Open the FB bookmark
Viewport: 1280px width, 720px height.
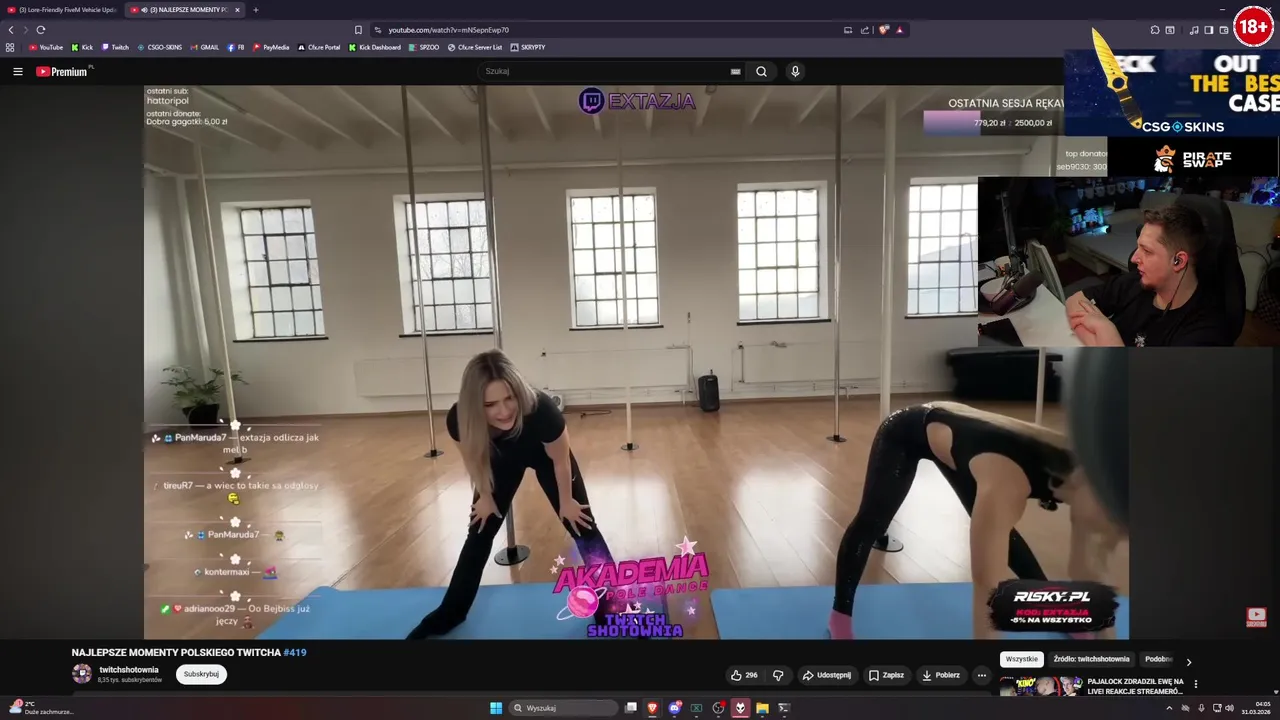[x=236, y=47]
